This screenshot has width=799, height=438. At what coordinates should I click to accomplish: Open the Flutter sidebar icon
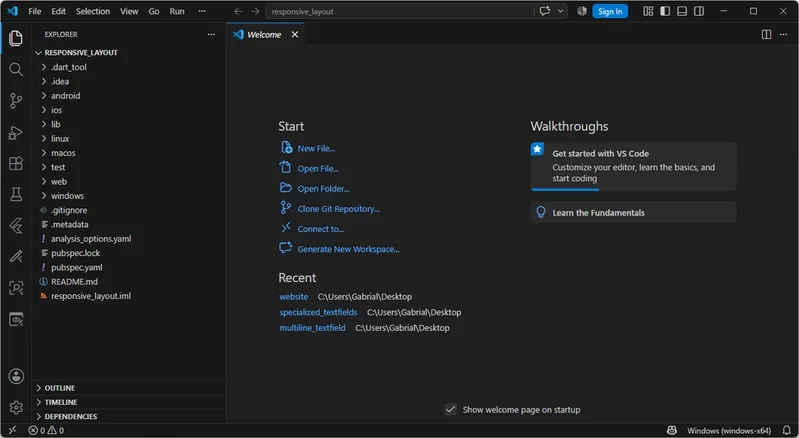point(16,225)
